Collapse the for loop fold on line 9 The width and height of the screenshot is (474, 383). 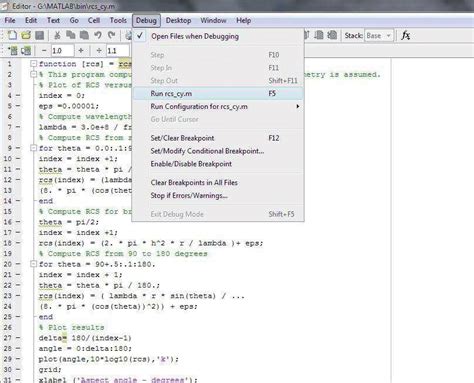(33, 148)
